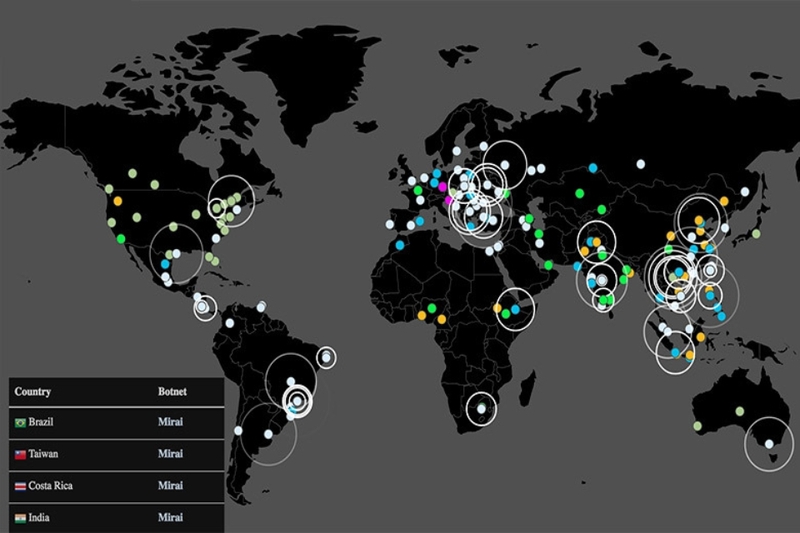The width and height of the screenshot is (800, 533).
Task: Select the magenta dot in central Europe
Action: 442,187
